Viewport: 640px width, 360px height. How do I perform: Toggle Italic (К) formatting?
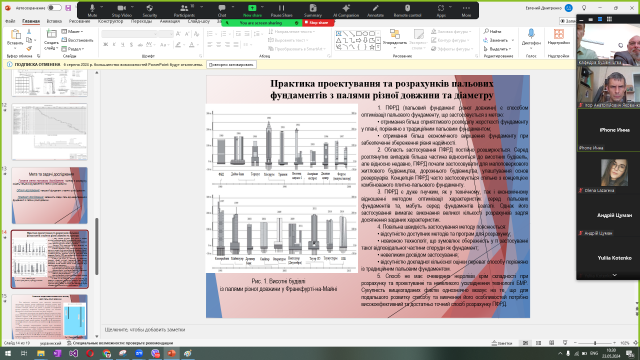click(114, 44)
